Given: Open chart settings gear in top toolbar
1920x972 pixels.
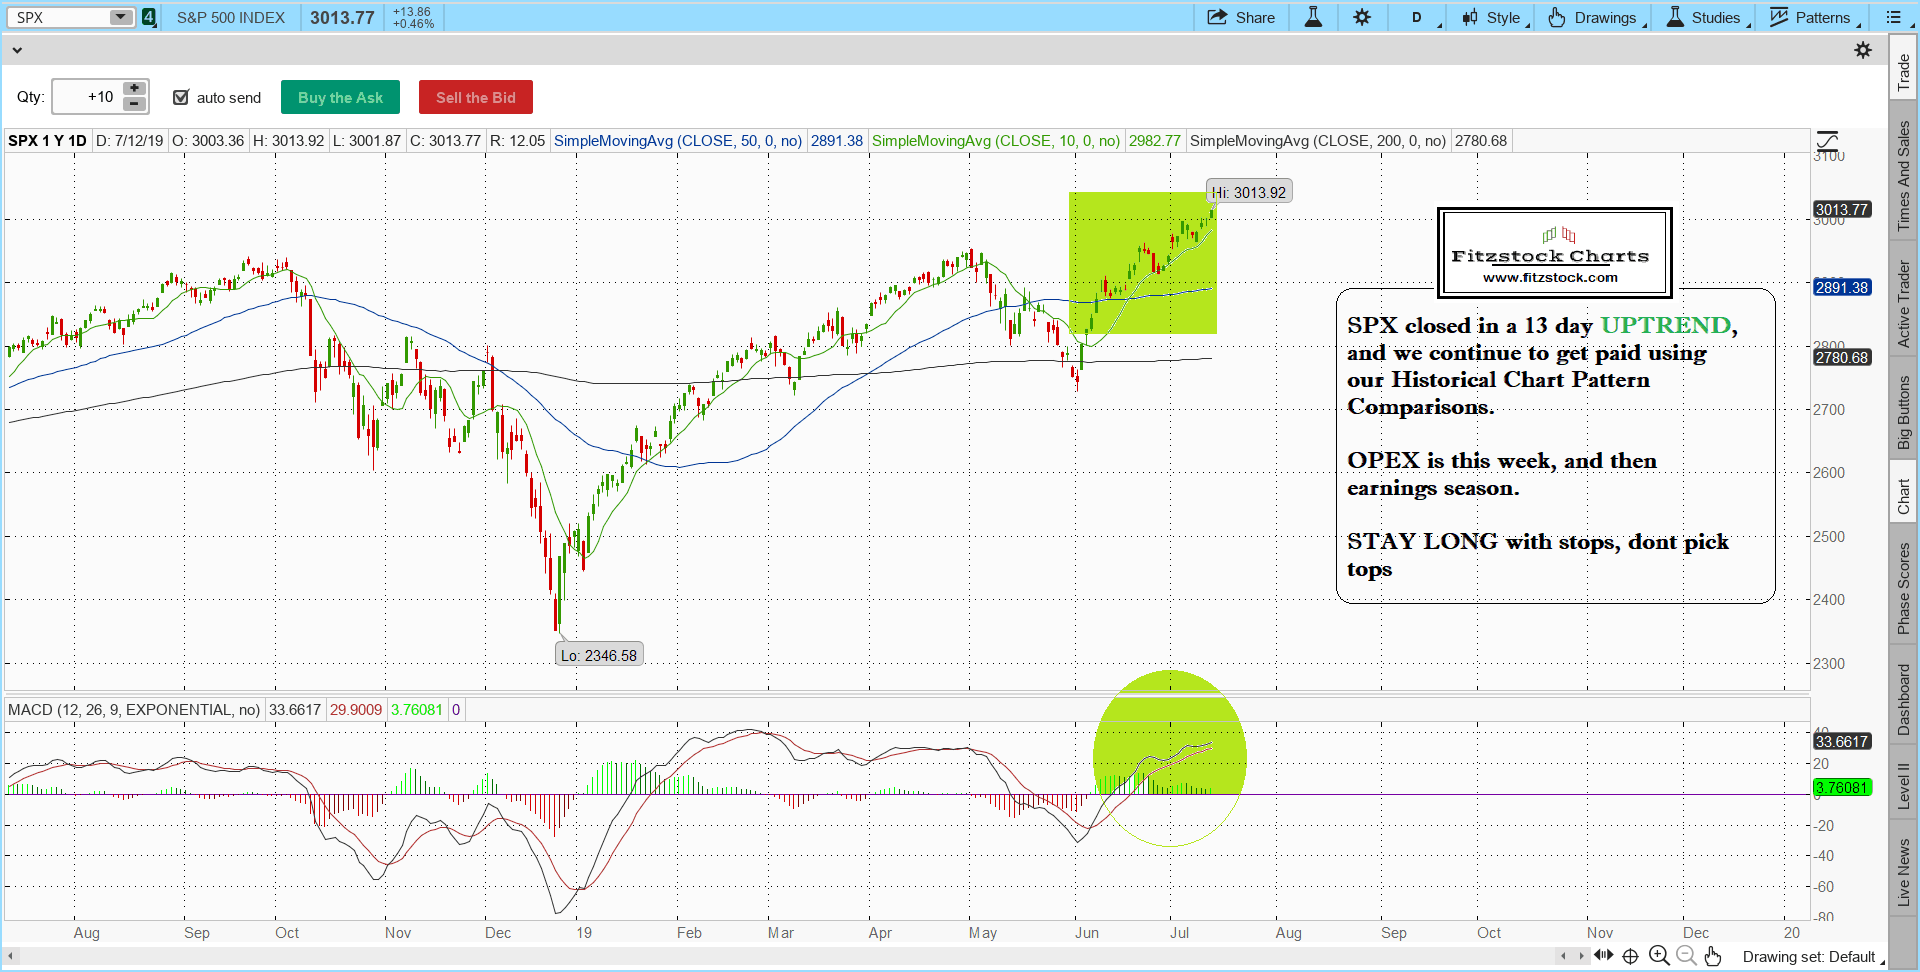Looking at the screenshot, I should (x=1362, y=17).
